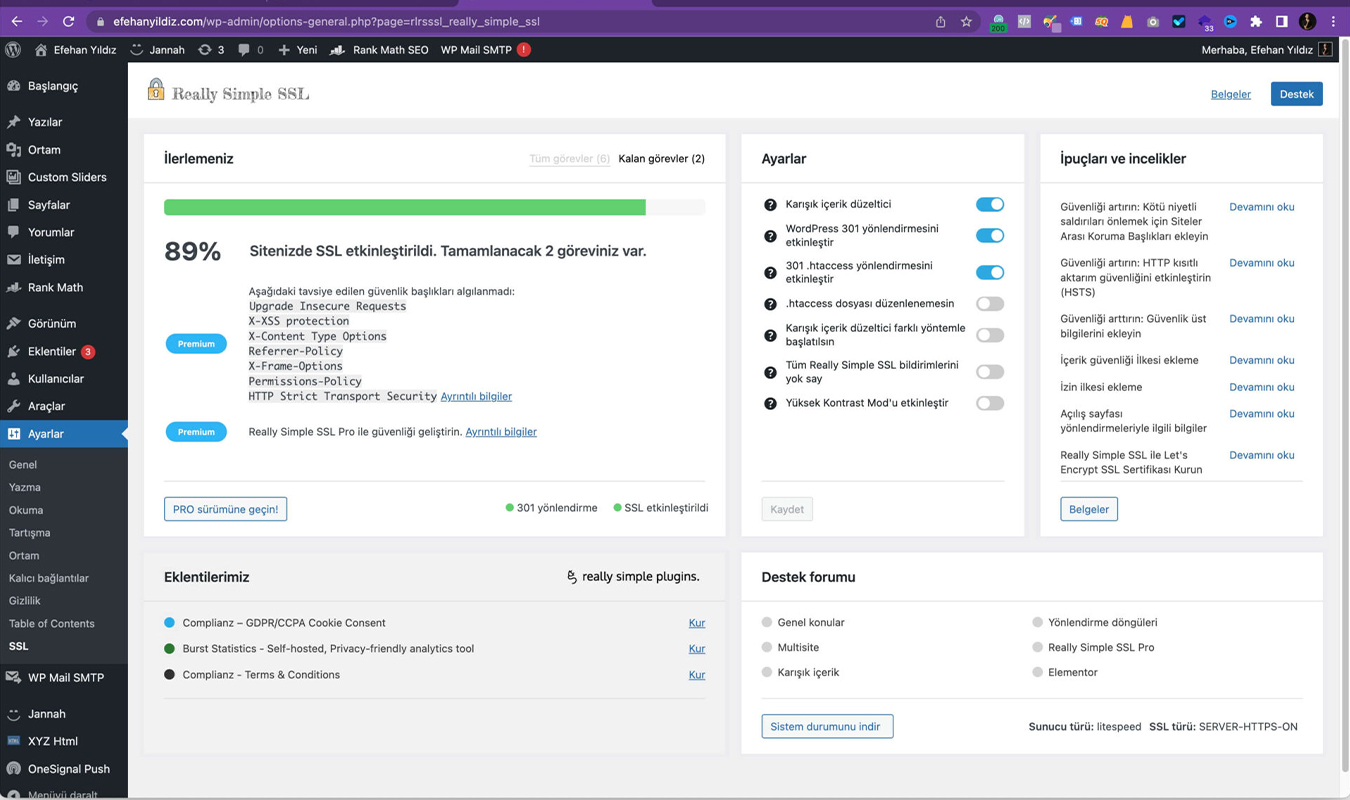The width and height of the screenshot is (1350, 800).
Task: Click Rank Math SEO in admin bar
Action: pyautogui.click(x=380, y=49)
